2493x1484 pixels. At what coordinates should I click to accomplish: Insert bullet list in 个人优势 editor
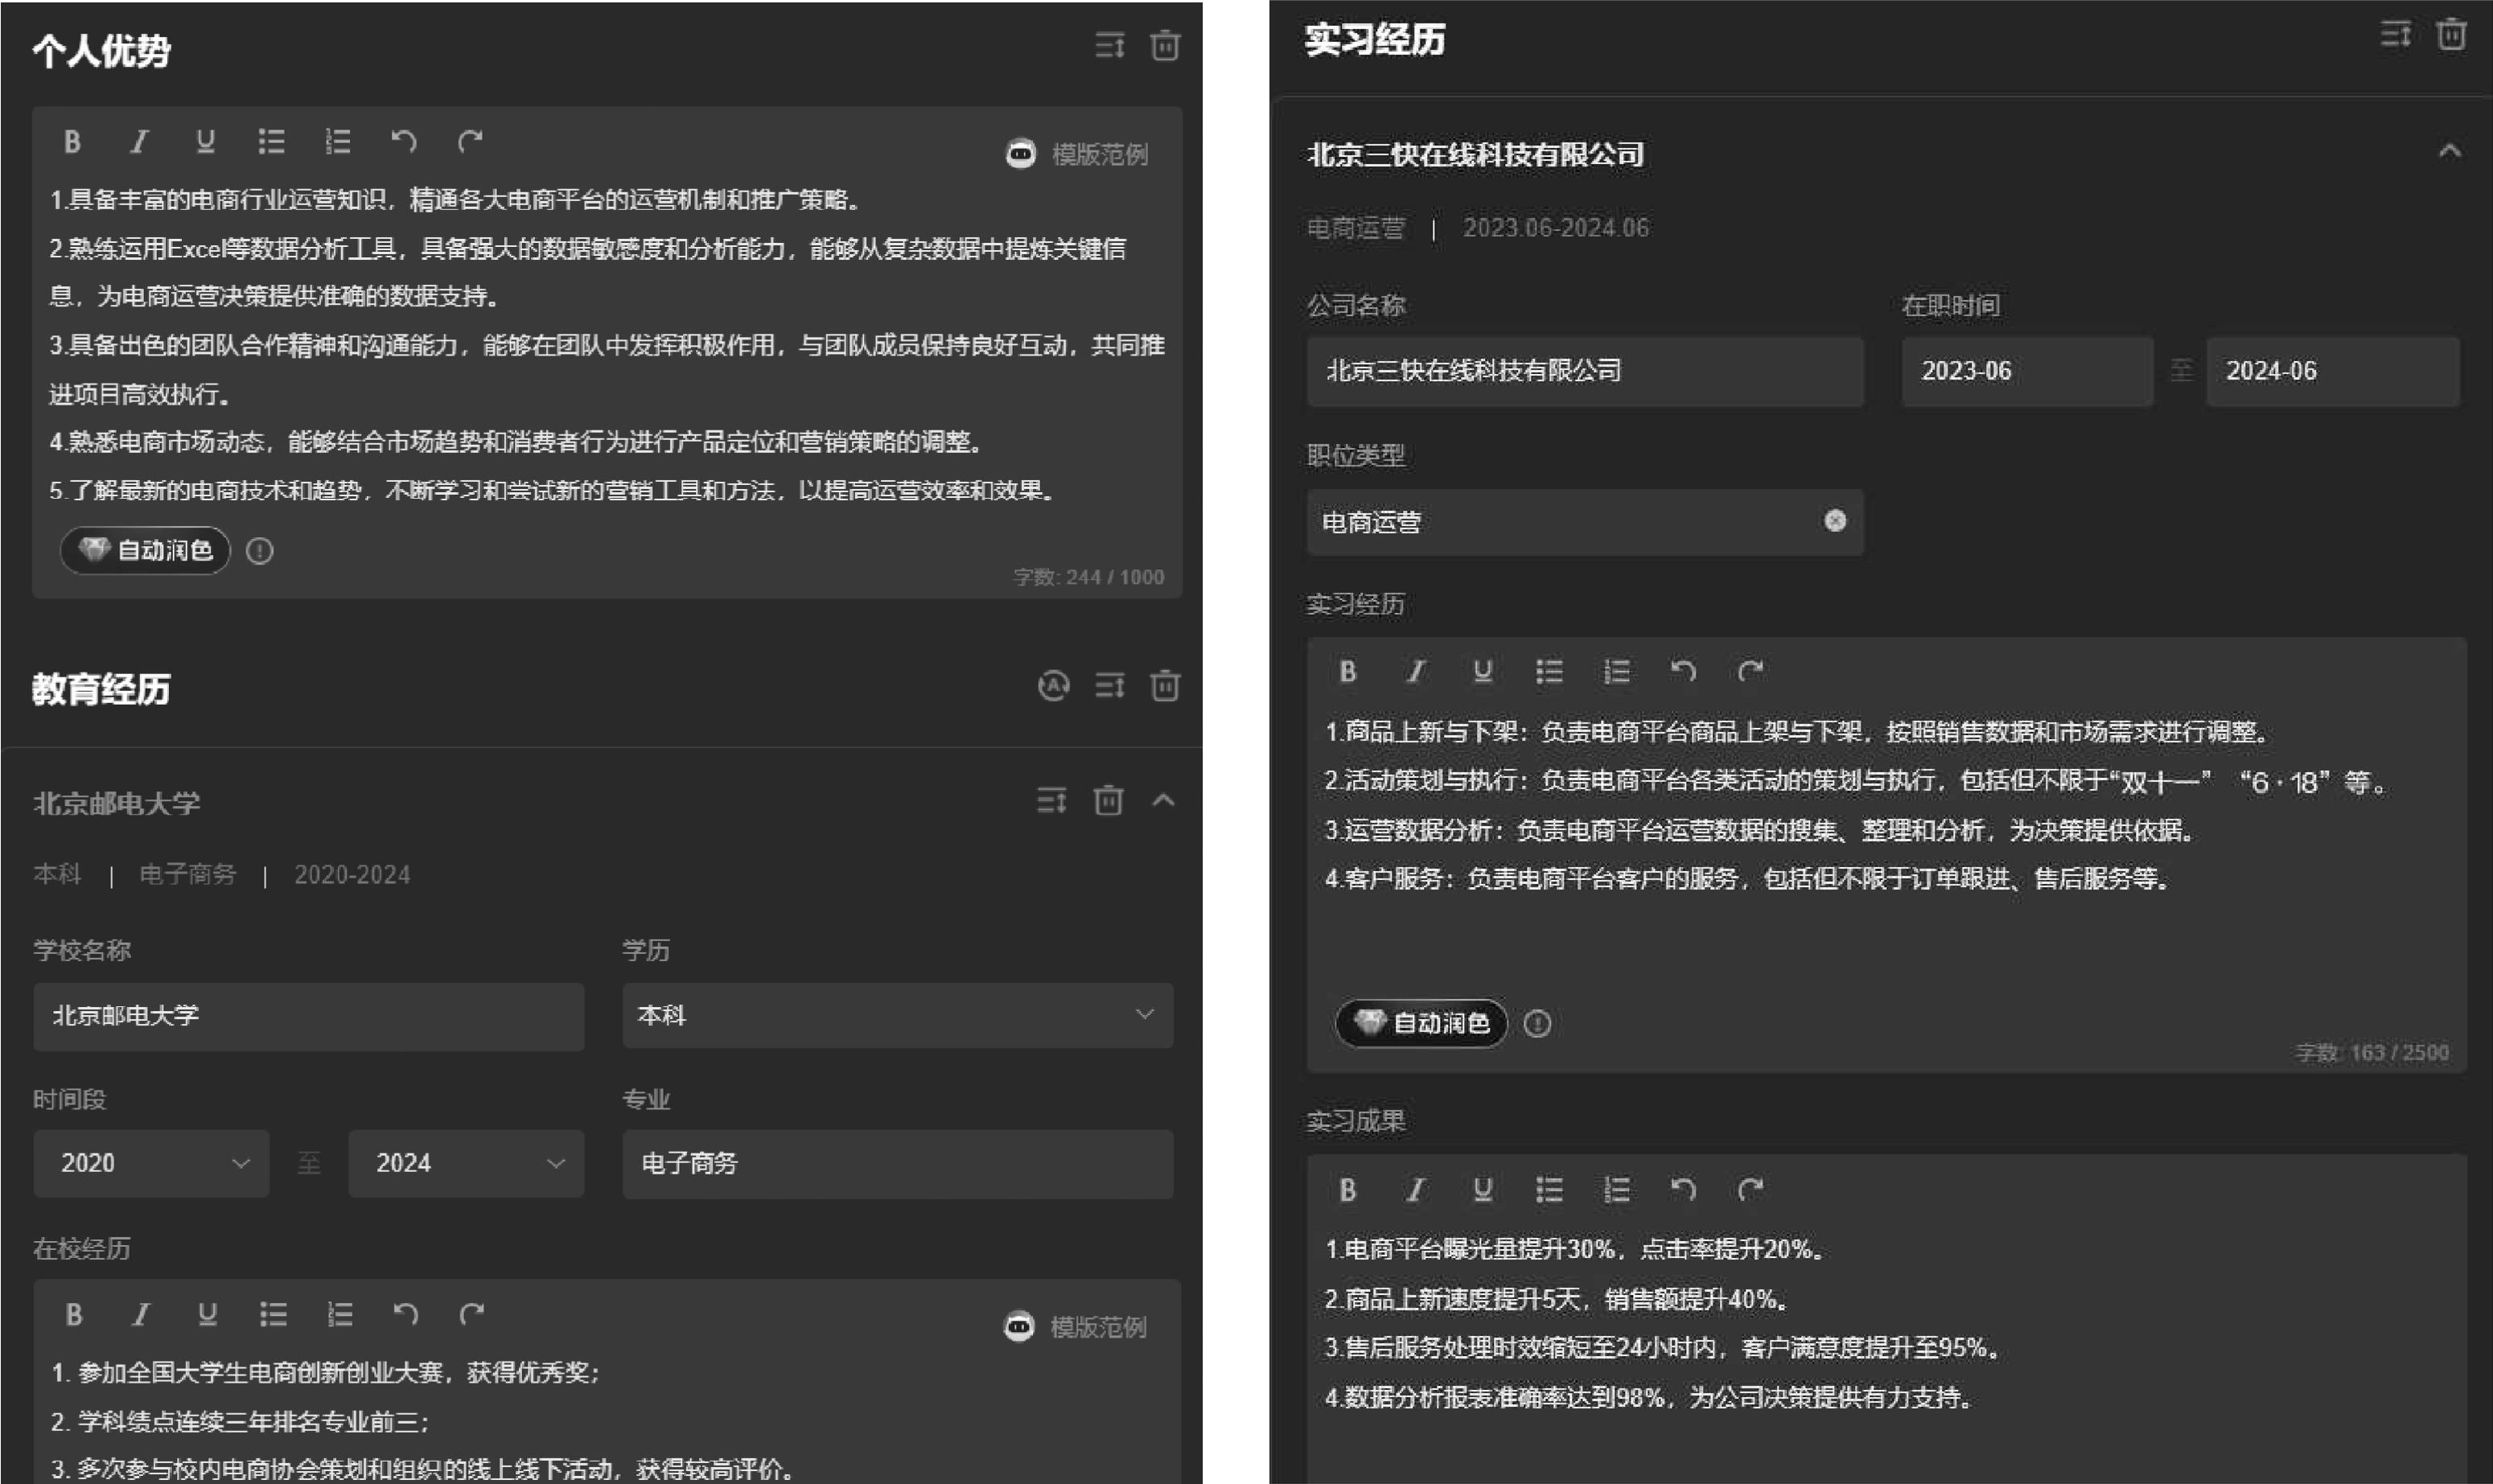click(x=271, y=142)
